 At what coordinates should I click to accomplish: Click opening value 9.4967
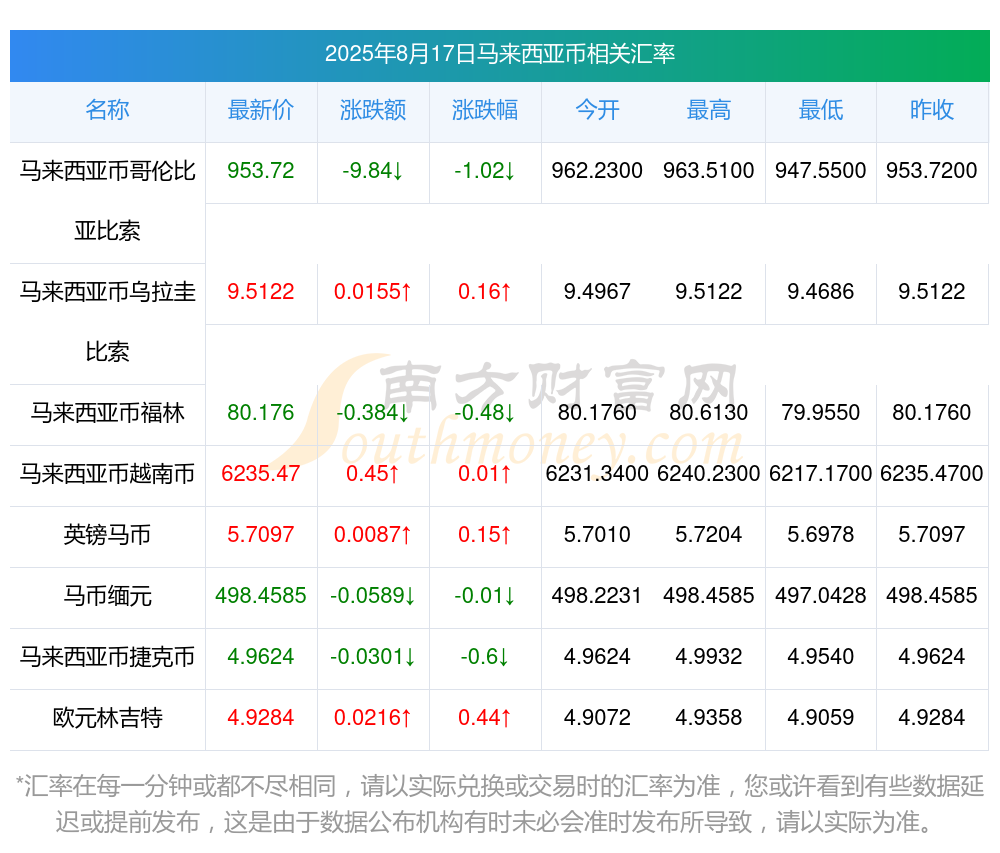(597, 292)
